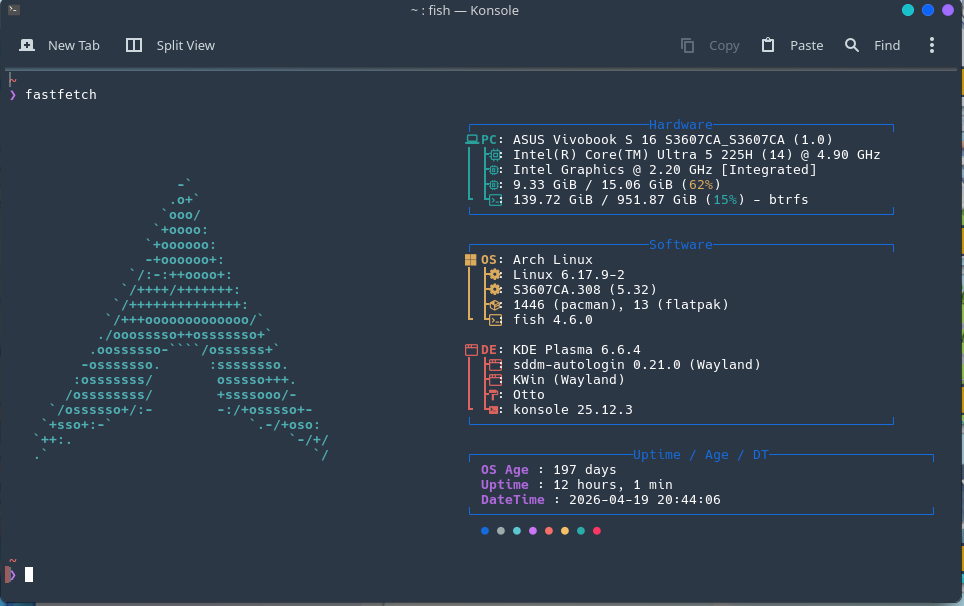Image resolution: width=964 pixels, height=606 pixels.
Task: Click the disk icon beside 139.72 GiB
Action: point(496,200)
